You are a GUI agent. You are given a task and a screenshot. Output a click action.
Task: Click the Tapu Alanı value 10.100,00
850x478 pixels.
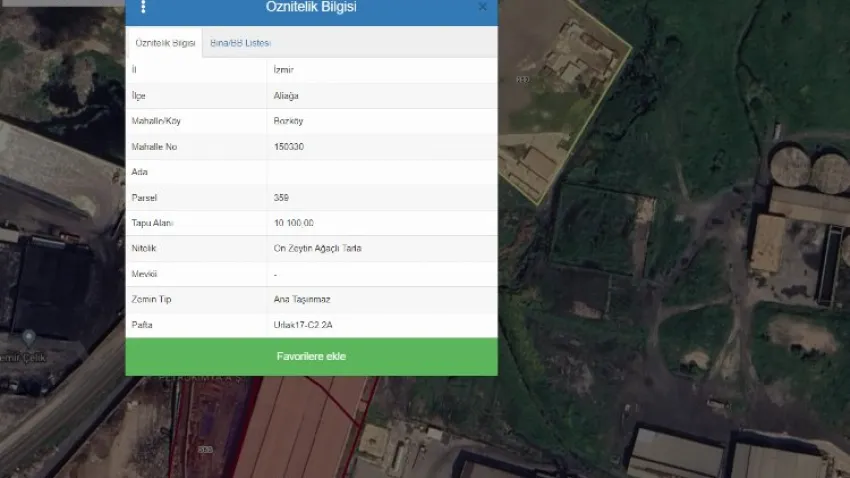pos(294,223)
